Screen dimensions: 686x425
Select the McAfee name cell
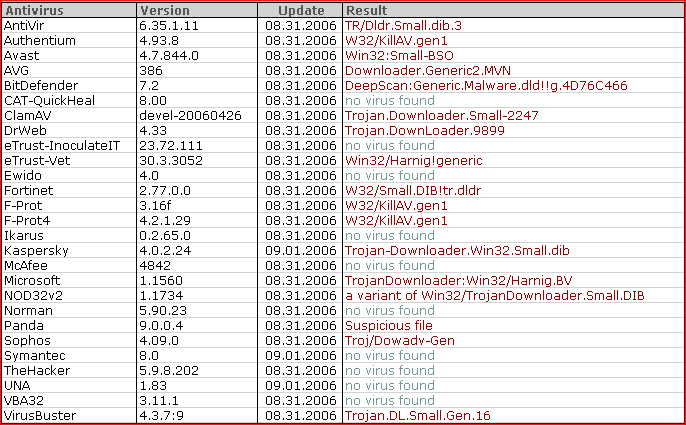[26, 265]
